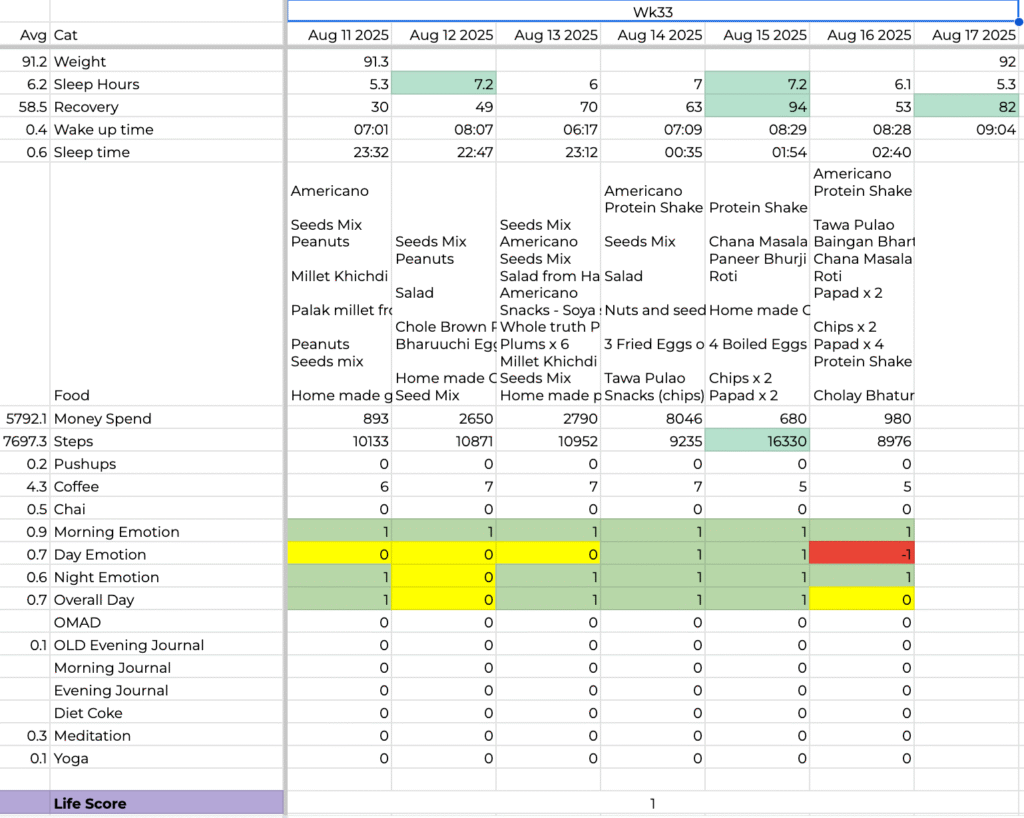Grab the blue selection handle on Wk33 cell

(1019, 22)
